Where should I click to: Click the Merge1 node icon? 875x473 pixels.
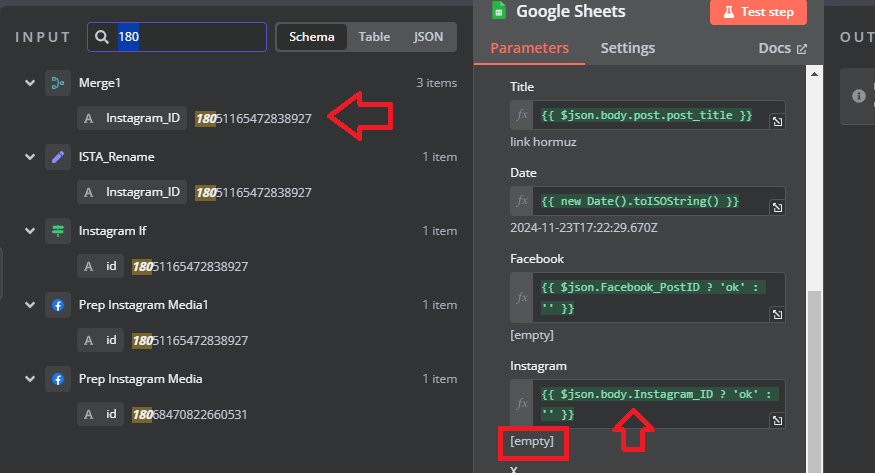[58, 83]
